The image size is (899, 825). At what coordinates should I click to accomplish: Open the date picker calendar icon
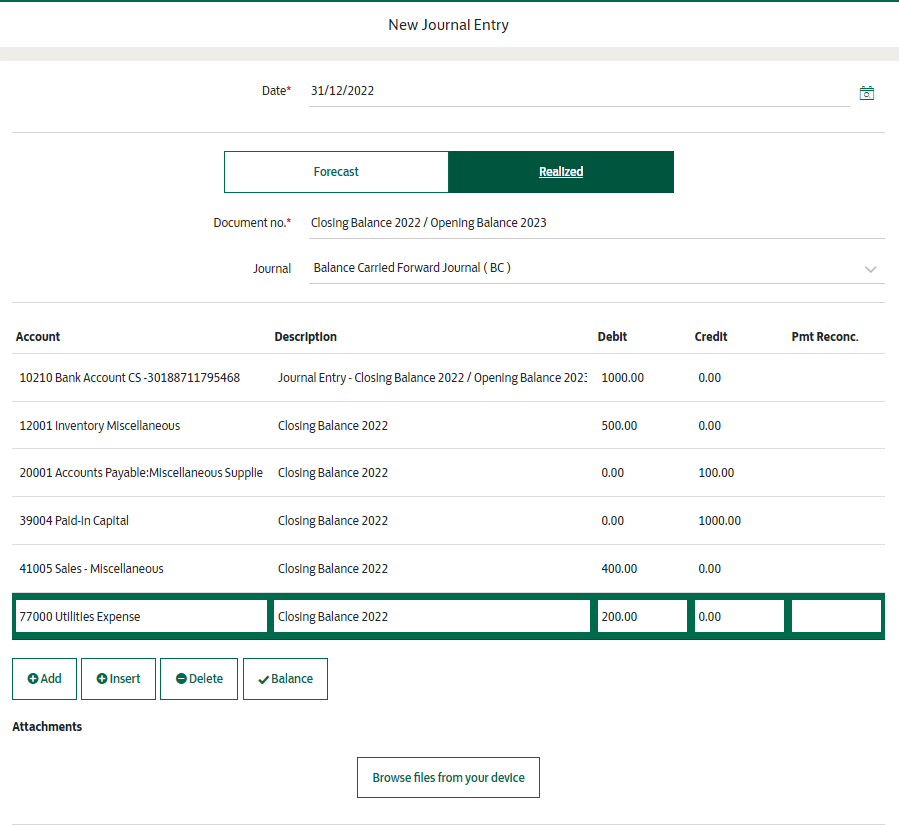867,93
